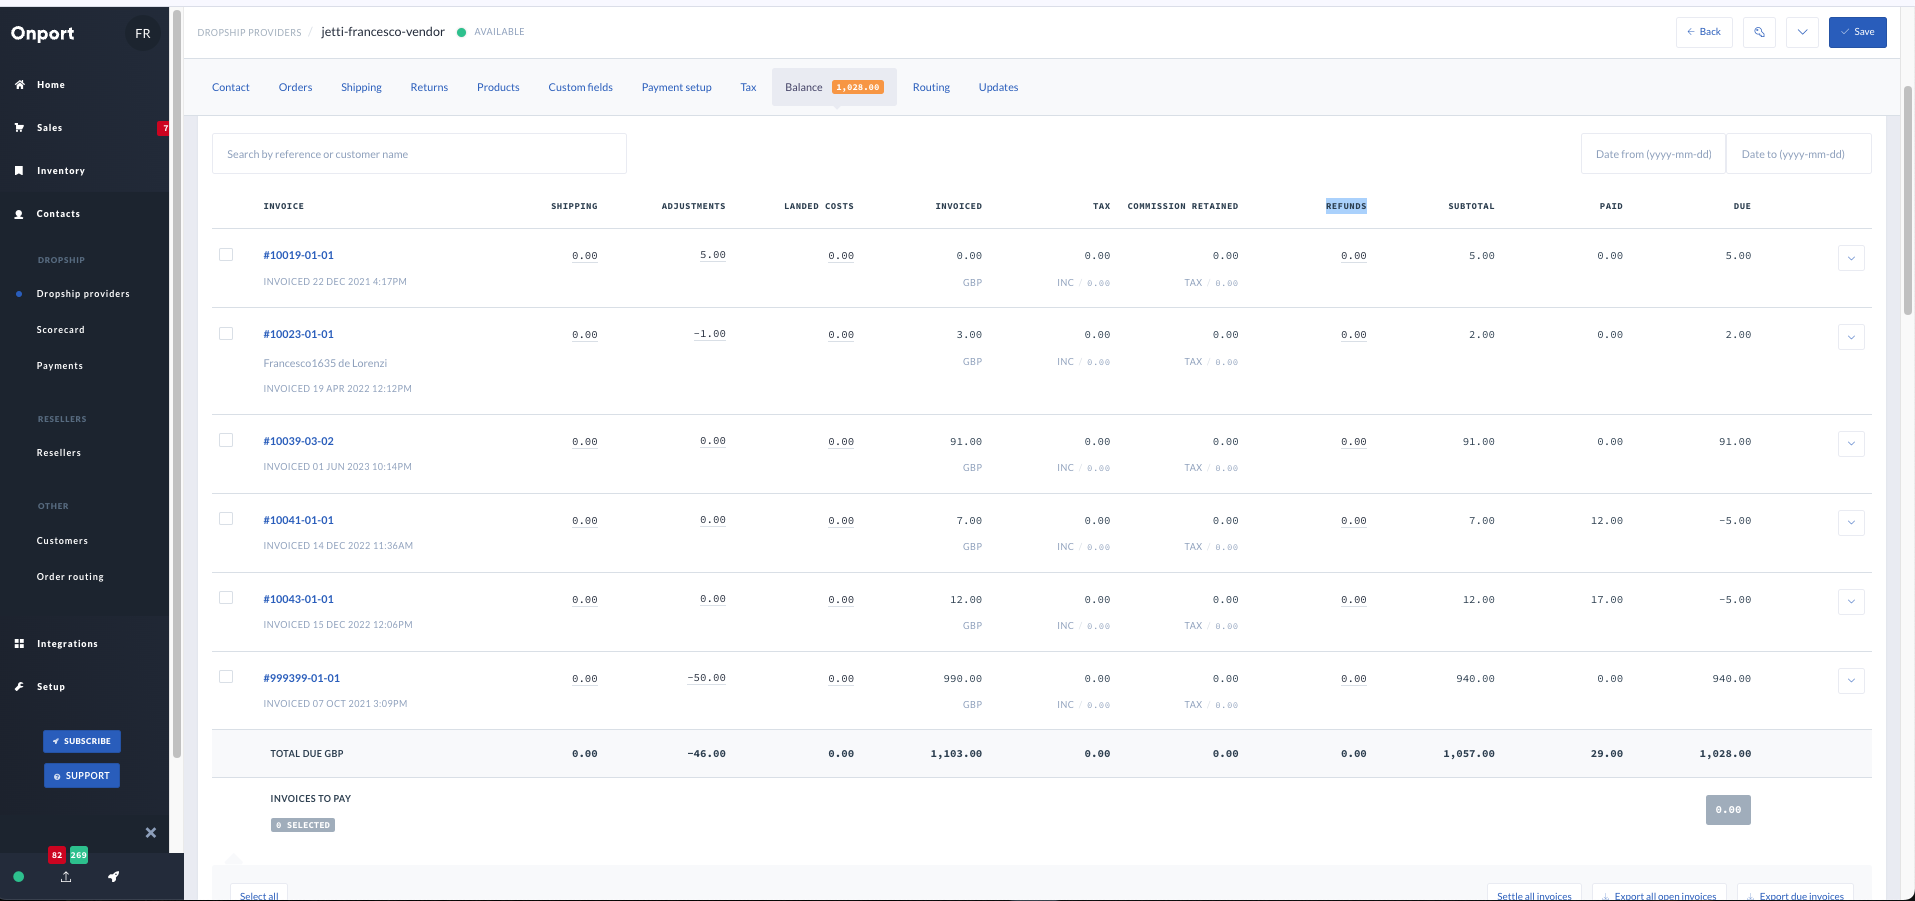
Task: Open invoice link #999399-01-01
Action: (302, 678)
